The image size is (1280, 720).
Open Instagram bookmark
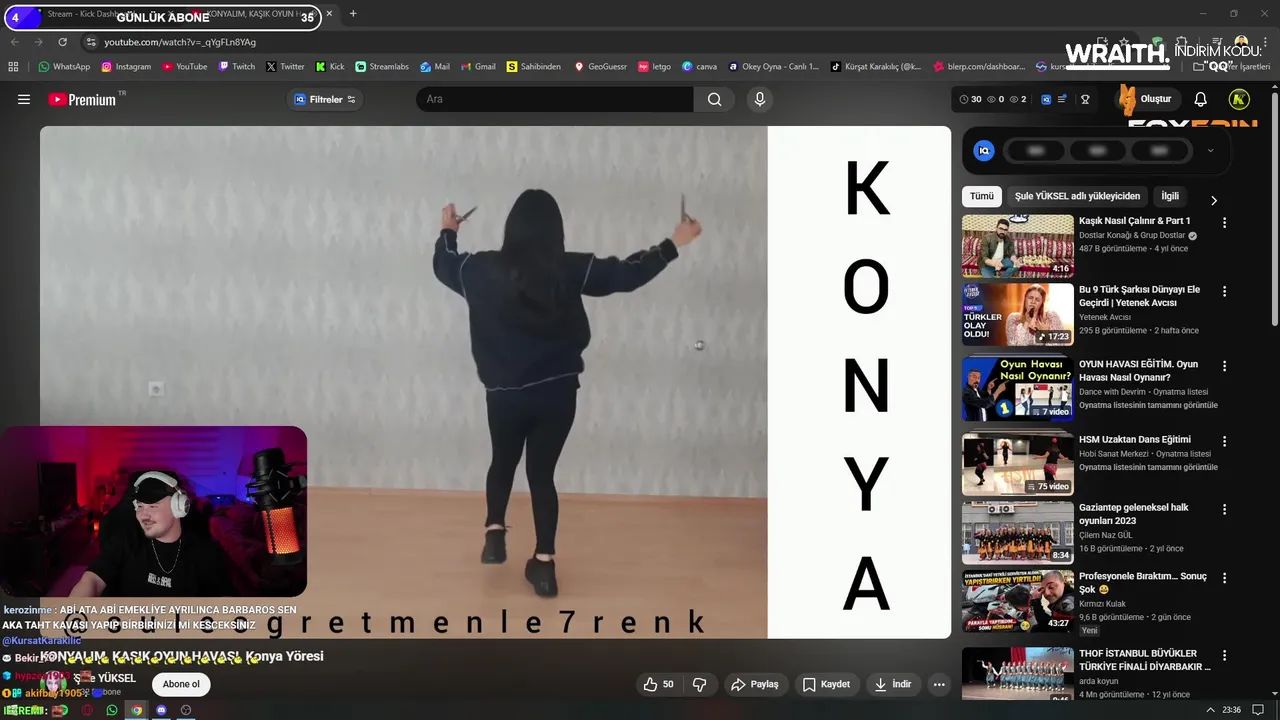(125, 67)
